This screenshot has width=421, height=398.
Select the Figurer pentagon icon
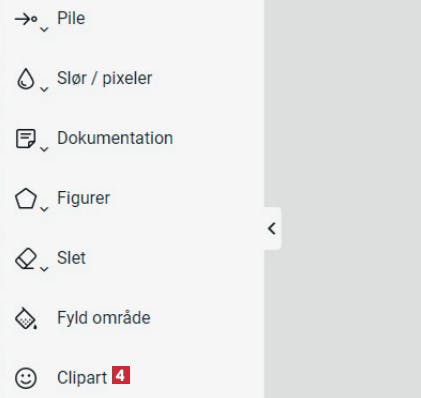pyautogui.click(x=26, y=199)
